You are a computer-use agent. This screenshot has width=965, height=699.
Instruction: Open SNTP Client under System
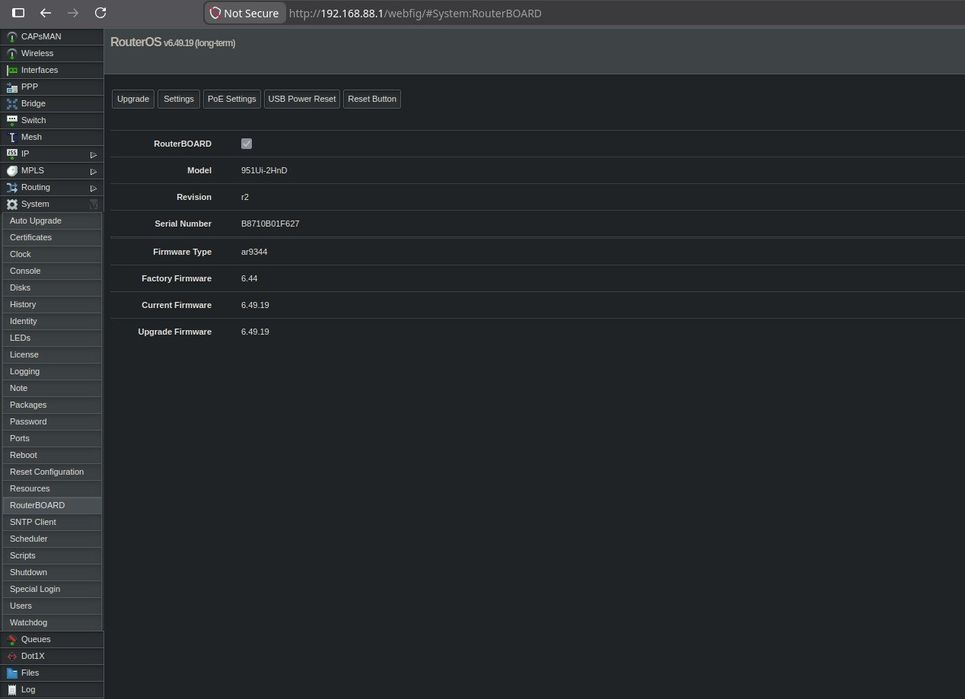coord(52,522)
